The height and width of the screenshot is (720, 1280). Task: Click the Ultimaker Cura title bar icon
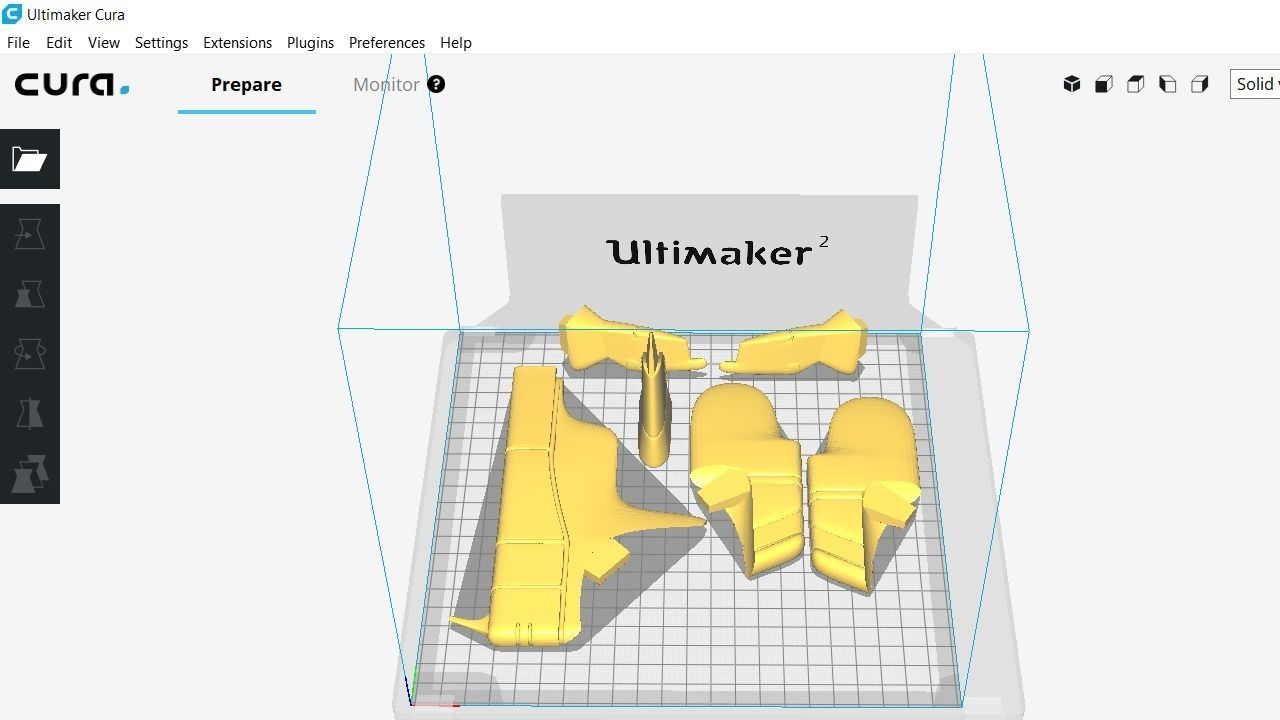[x=11, y=14]
